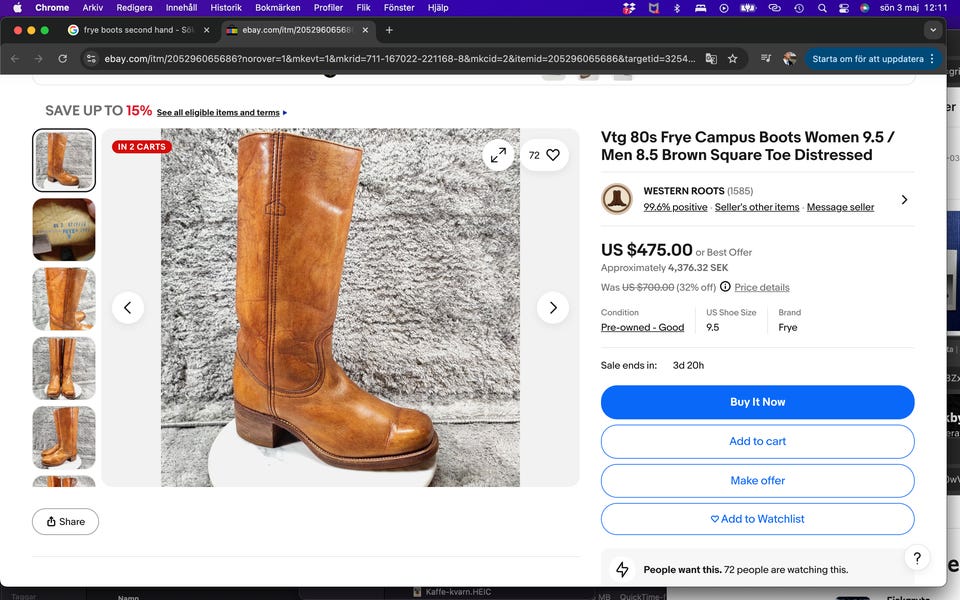Open the media control icon in toolbar
The width and height of the screenshot is (960, 600).
click(x=765, y=59)
